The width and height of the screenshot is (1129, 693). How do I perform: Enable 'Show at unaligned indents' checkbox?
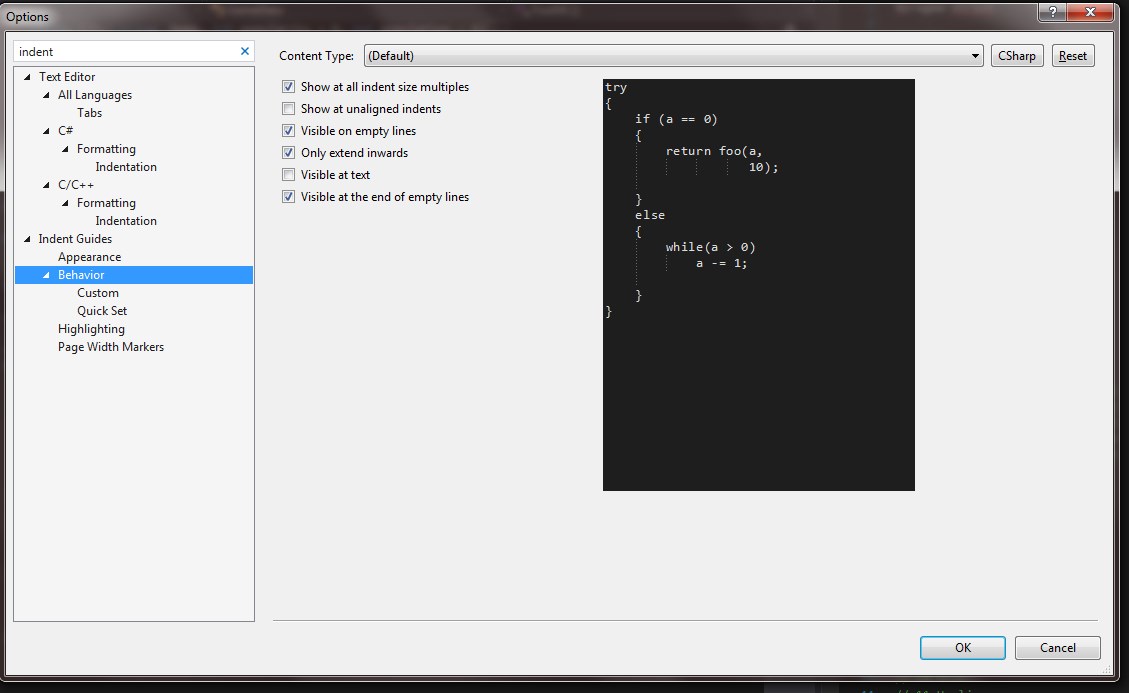[289, 109]
